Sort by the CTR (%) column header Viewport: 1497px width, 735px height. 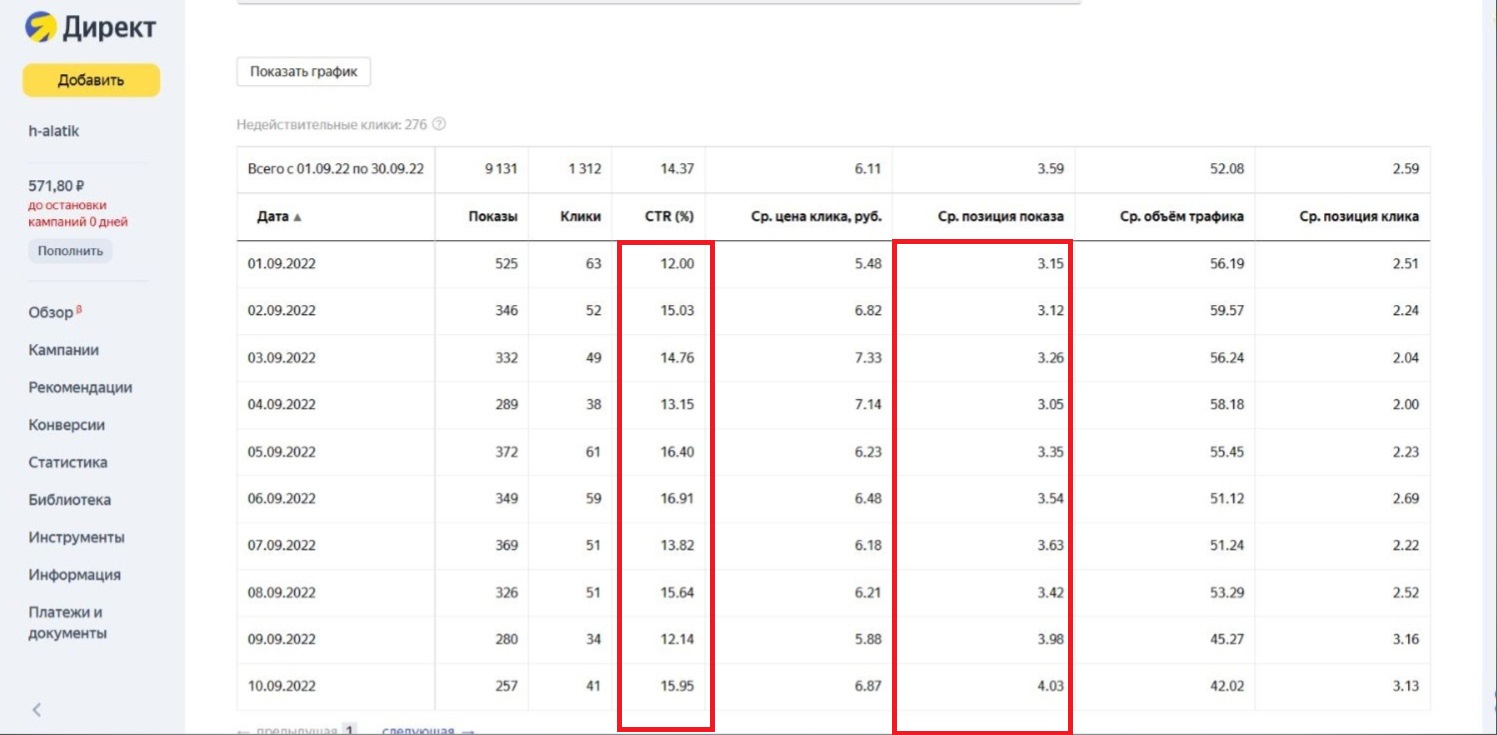coord(669,217)
